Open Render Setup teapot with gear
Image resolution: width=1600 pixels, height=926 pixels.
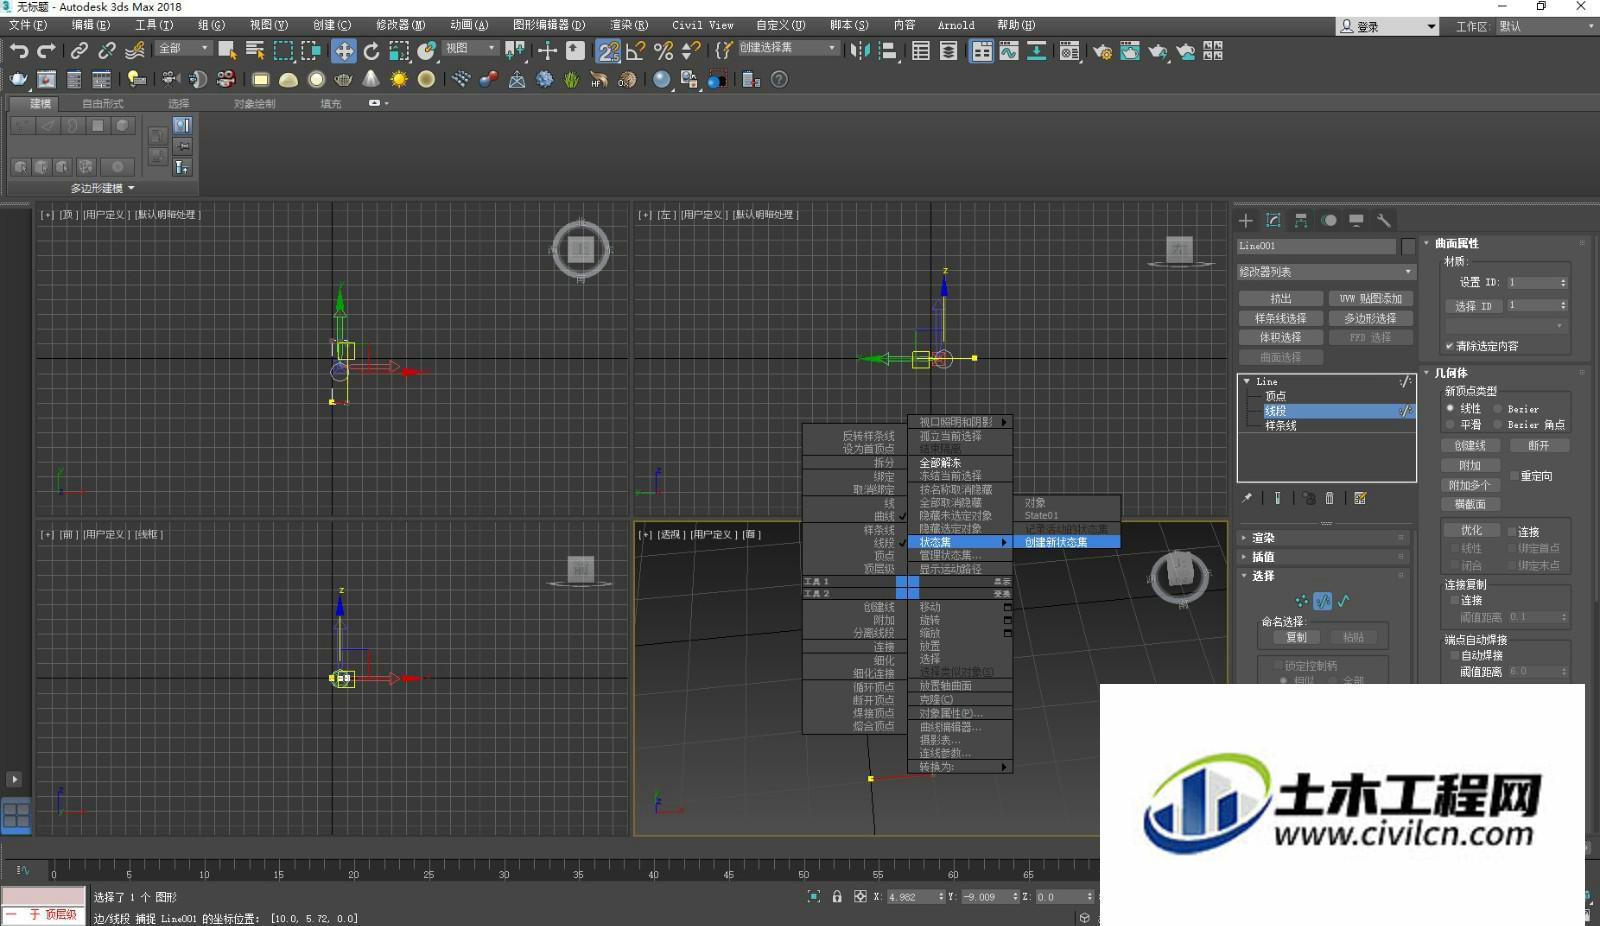[x=1102, y=51]
